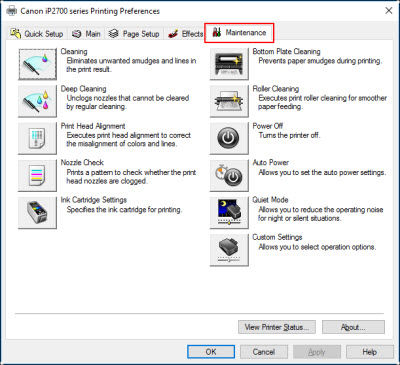Image resolution: width=400 pixels, height=365 pixels.
Task: Launch Bottom Plate Cleaning icon
Action: [x=229, y=64]
